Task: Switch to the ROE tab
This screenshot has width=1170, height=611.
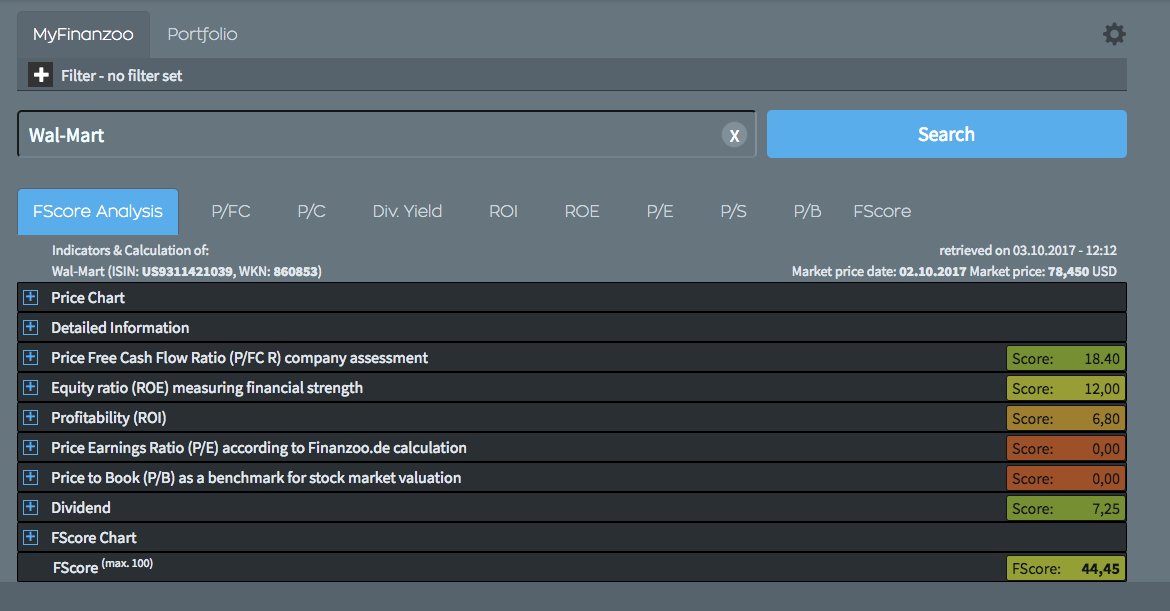Action: (x=581, y=211)
